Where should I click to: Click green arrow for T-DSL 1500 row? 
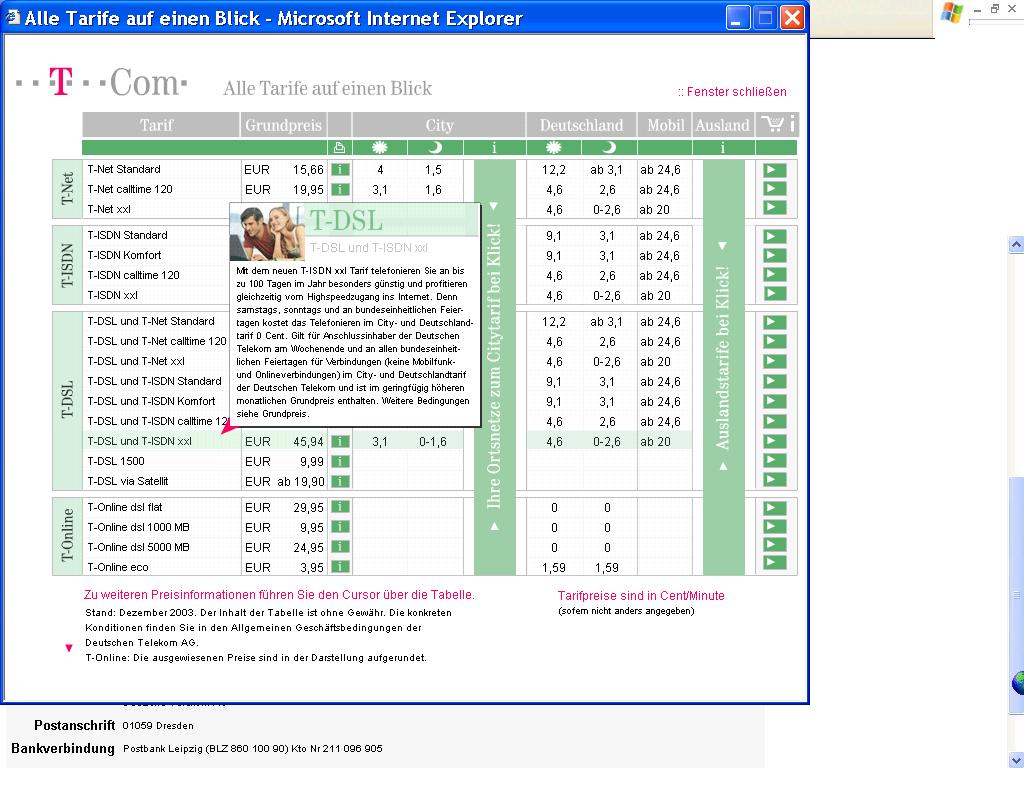[x=775, y=461]
